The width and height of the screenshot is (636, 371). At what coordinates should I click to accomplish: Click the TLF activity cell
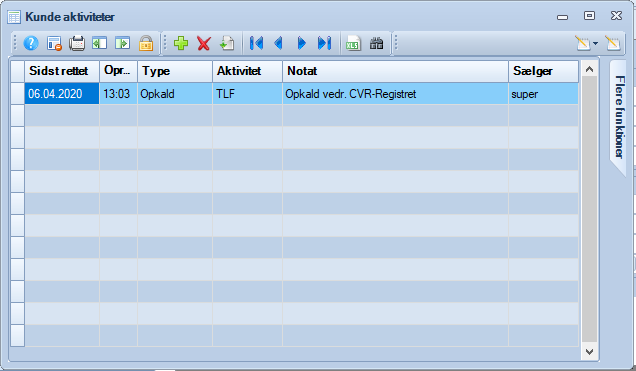[x=247, y=94]
